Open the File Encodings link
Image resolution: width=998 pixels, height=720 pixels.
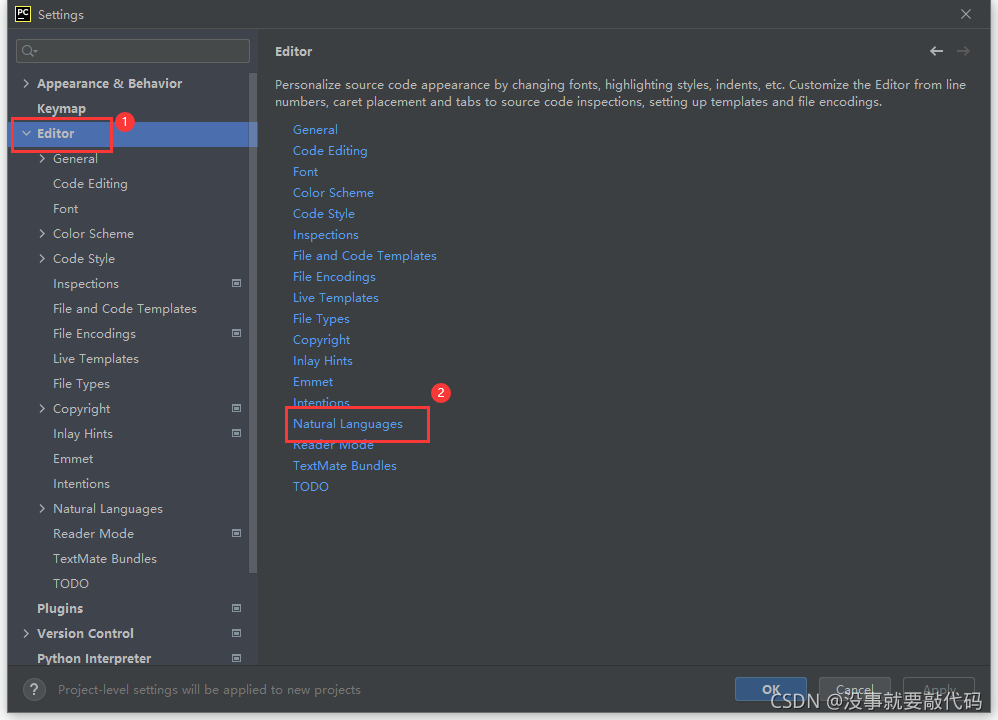coord(334,277)
